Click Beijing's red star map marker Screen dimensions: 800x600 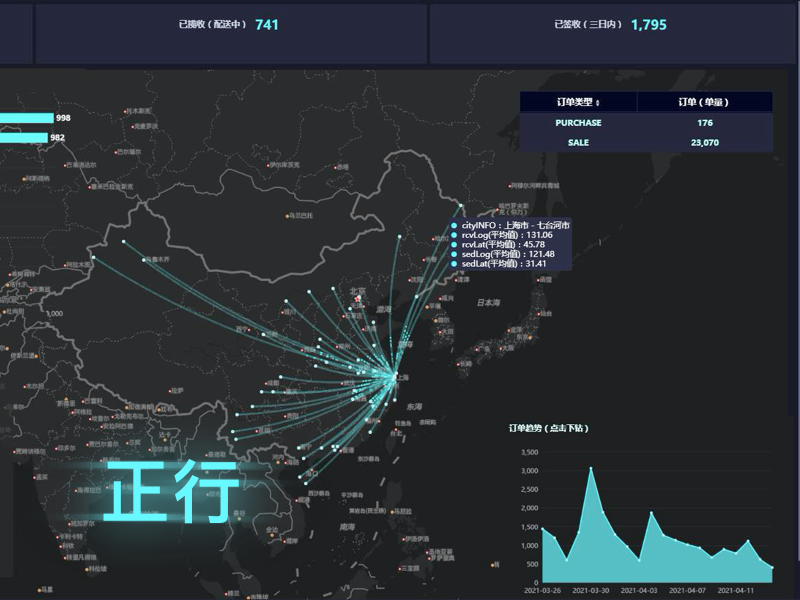click(x=358, y=298)
